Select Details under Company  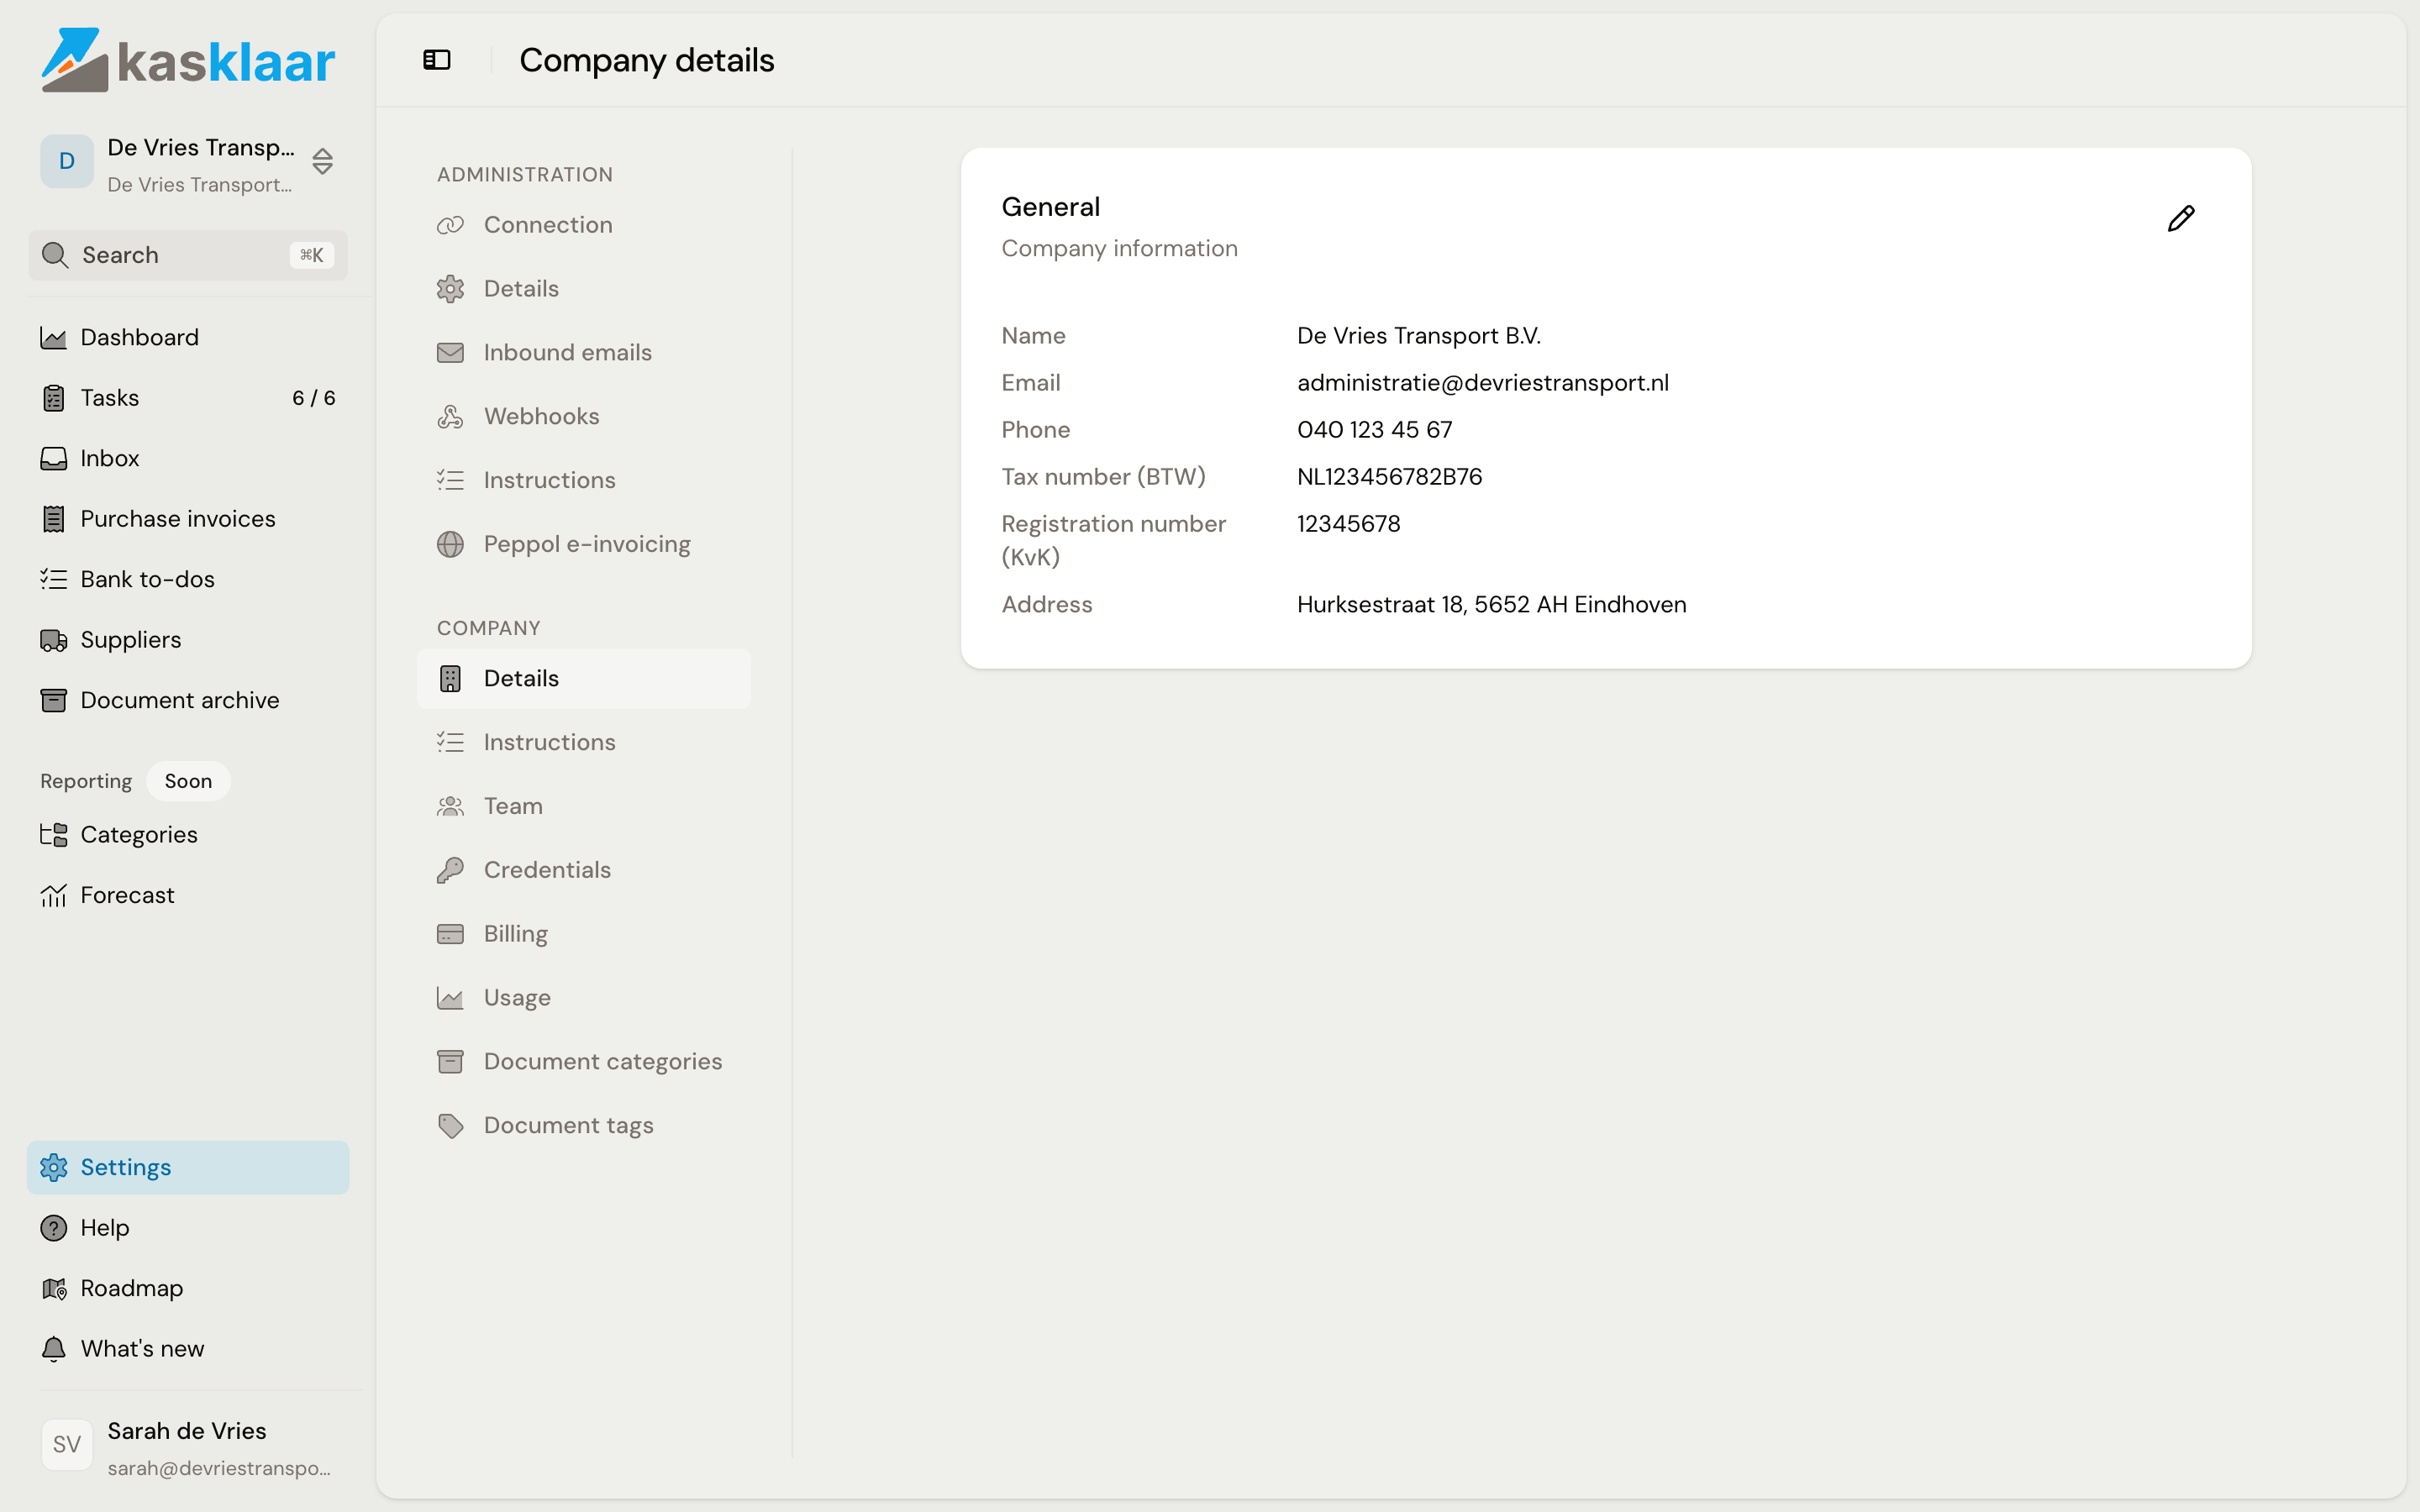[x=583, y=679]
